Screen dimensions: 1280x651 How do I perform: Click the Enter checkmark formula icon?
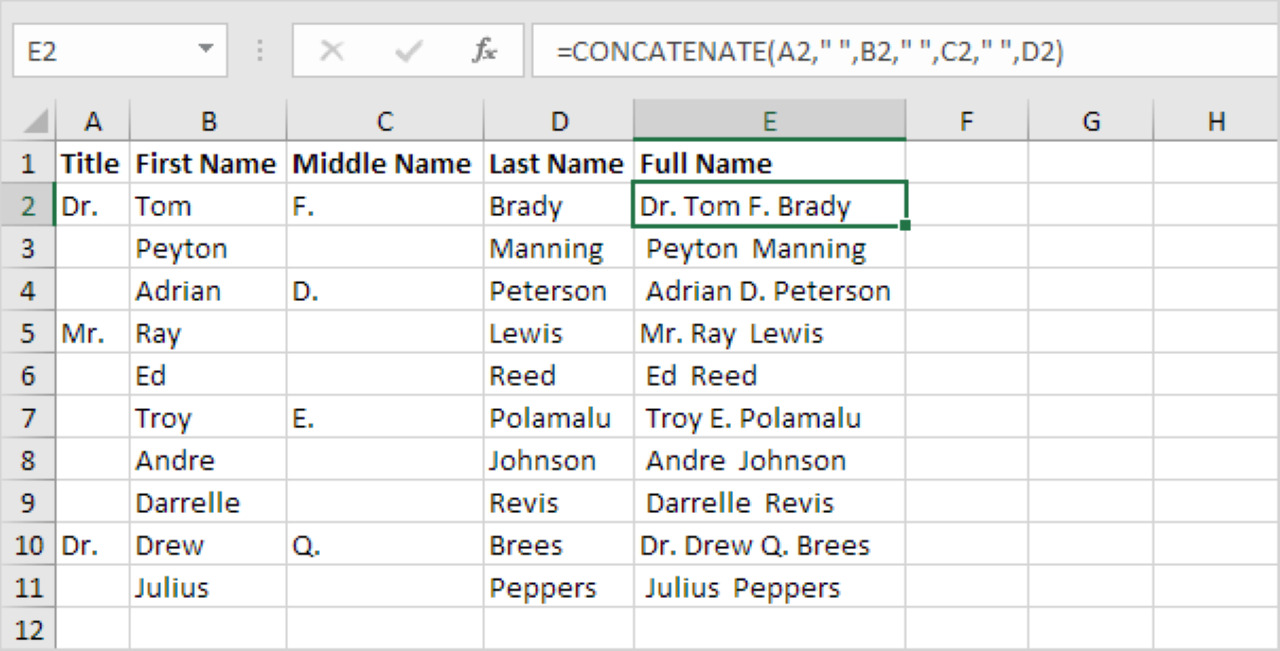click(408, 51)
